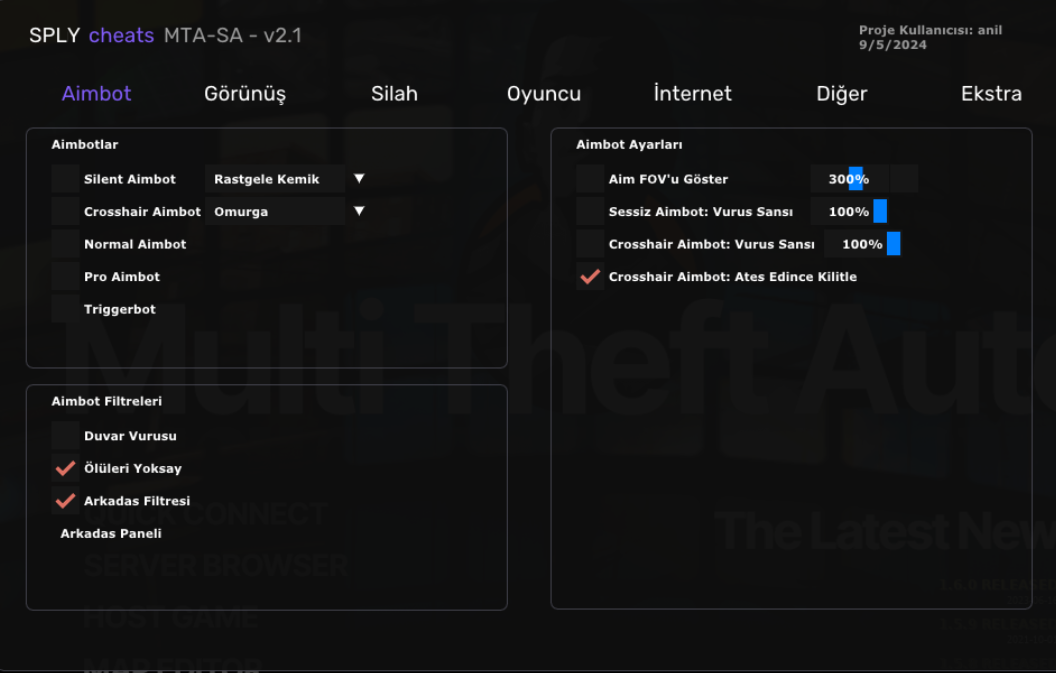1056x673 pixels.
Task: Click the Aimbot Ayarları heading
Action: pos(629,144)
